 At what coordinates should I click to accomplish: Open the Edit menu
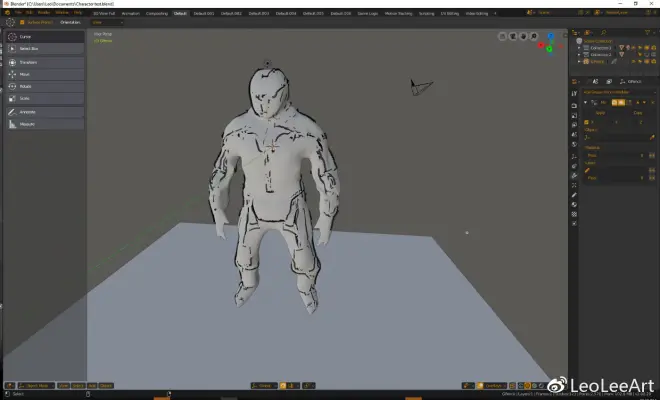(29, 13)
